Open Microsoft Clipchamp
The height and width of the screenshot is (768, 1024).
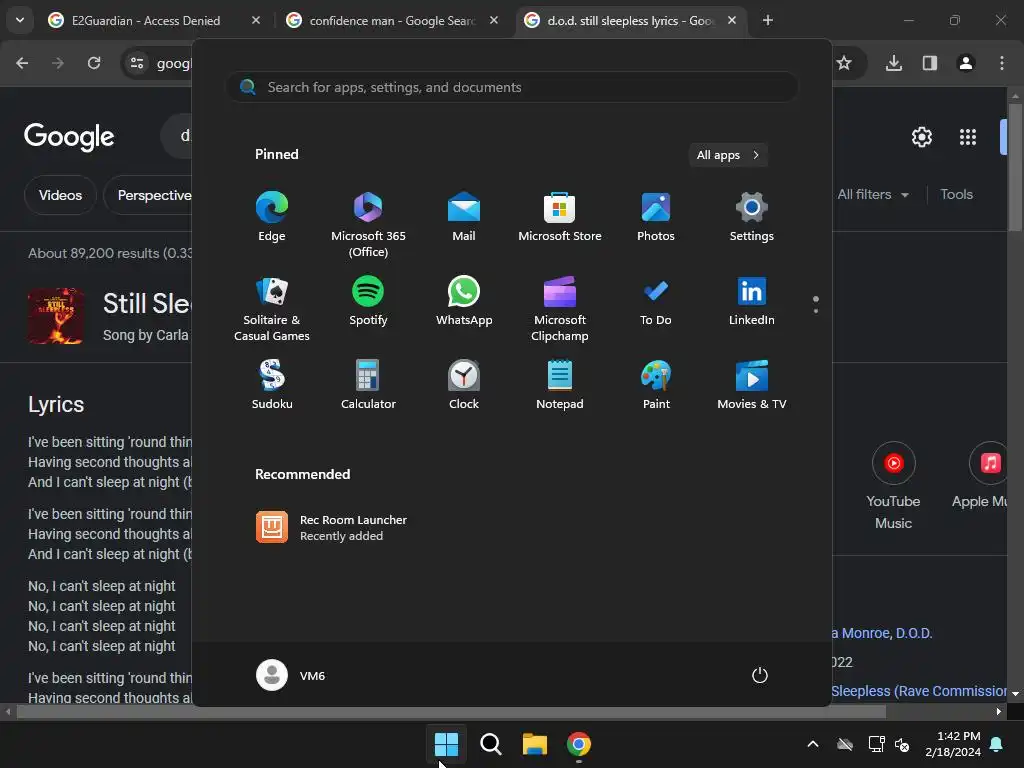[x=560, y=309]
